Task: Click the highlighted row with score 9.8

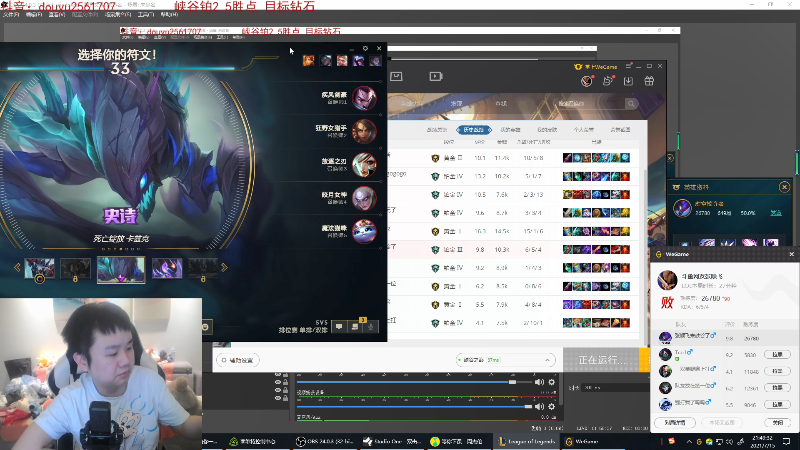Action: (514, 250)
